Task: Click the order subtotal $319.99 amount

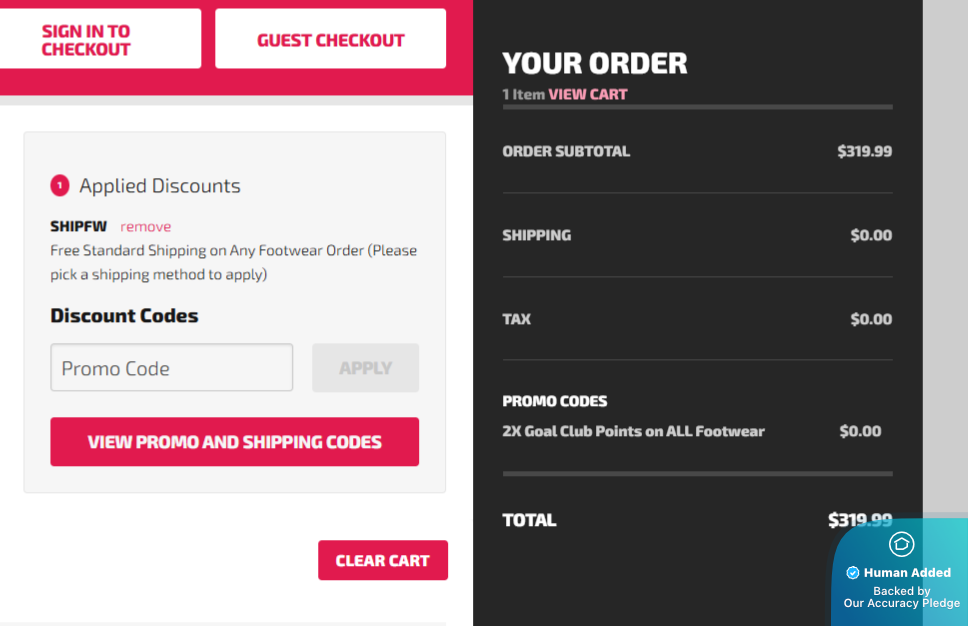Action: [x=864, y=152]
